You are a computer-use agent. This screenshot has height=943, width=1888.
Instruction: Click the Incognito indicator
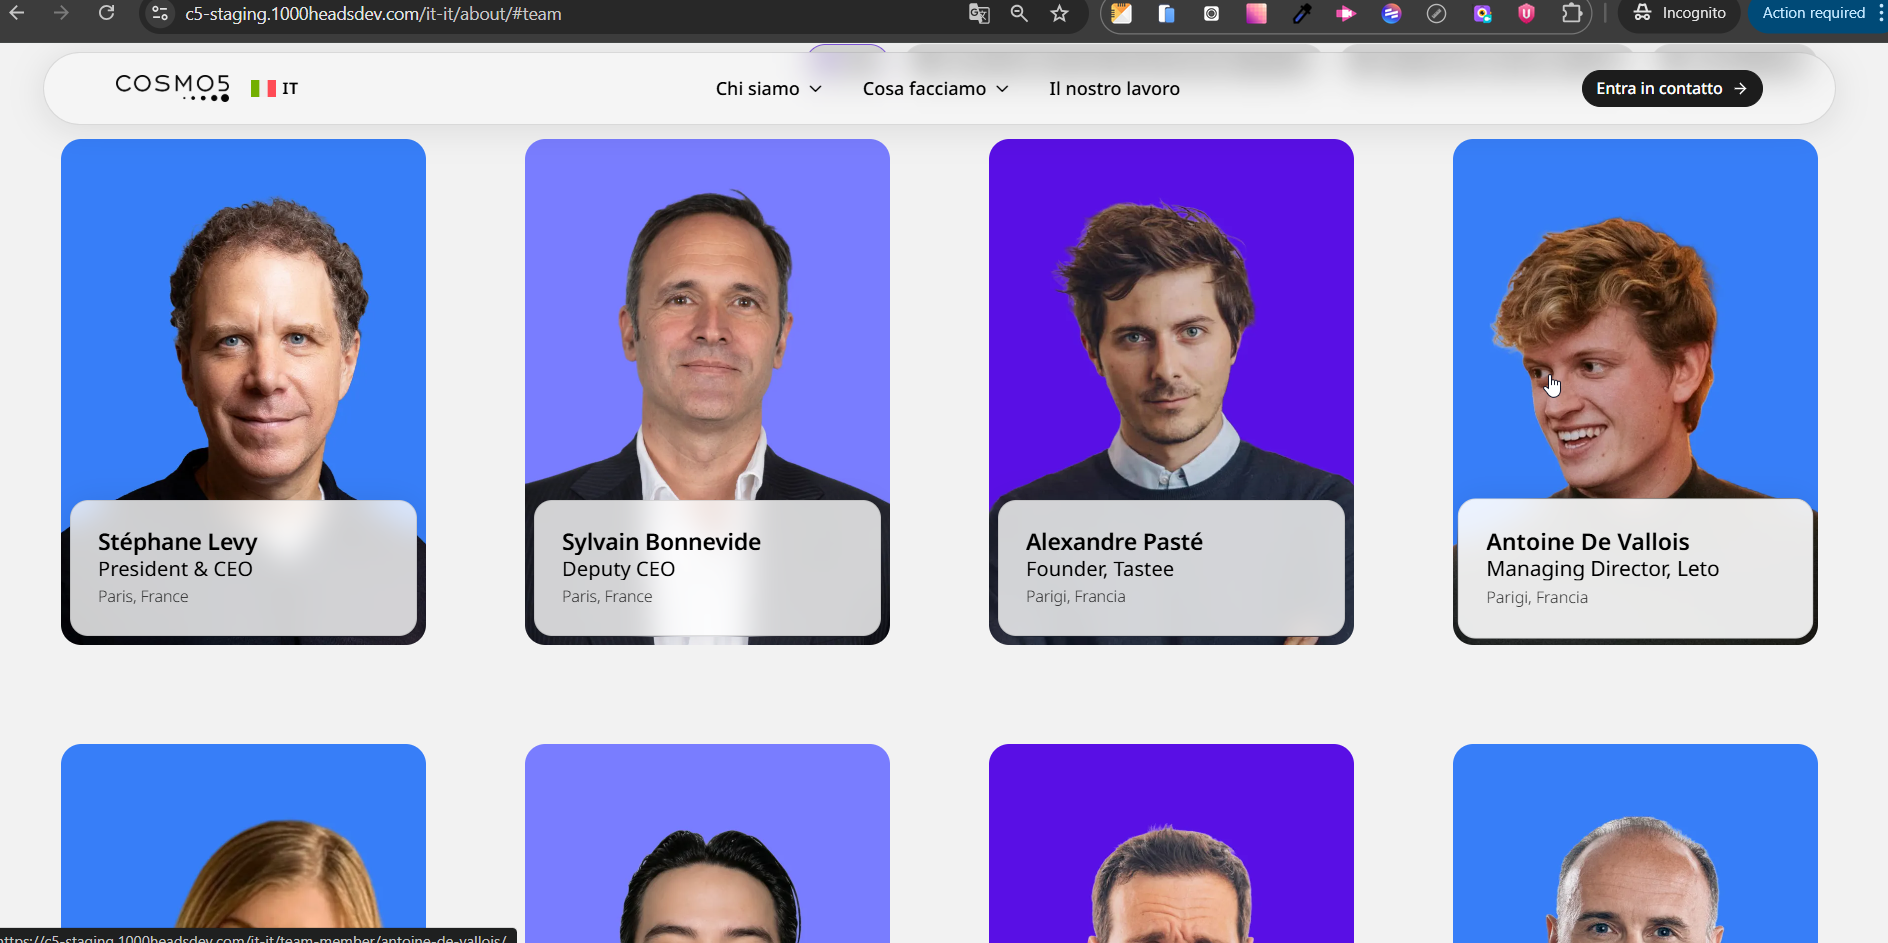click(1680, 13)
